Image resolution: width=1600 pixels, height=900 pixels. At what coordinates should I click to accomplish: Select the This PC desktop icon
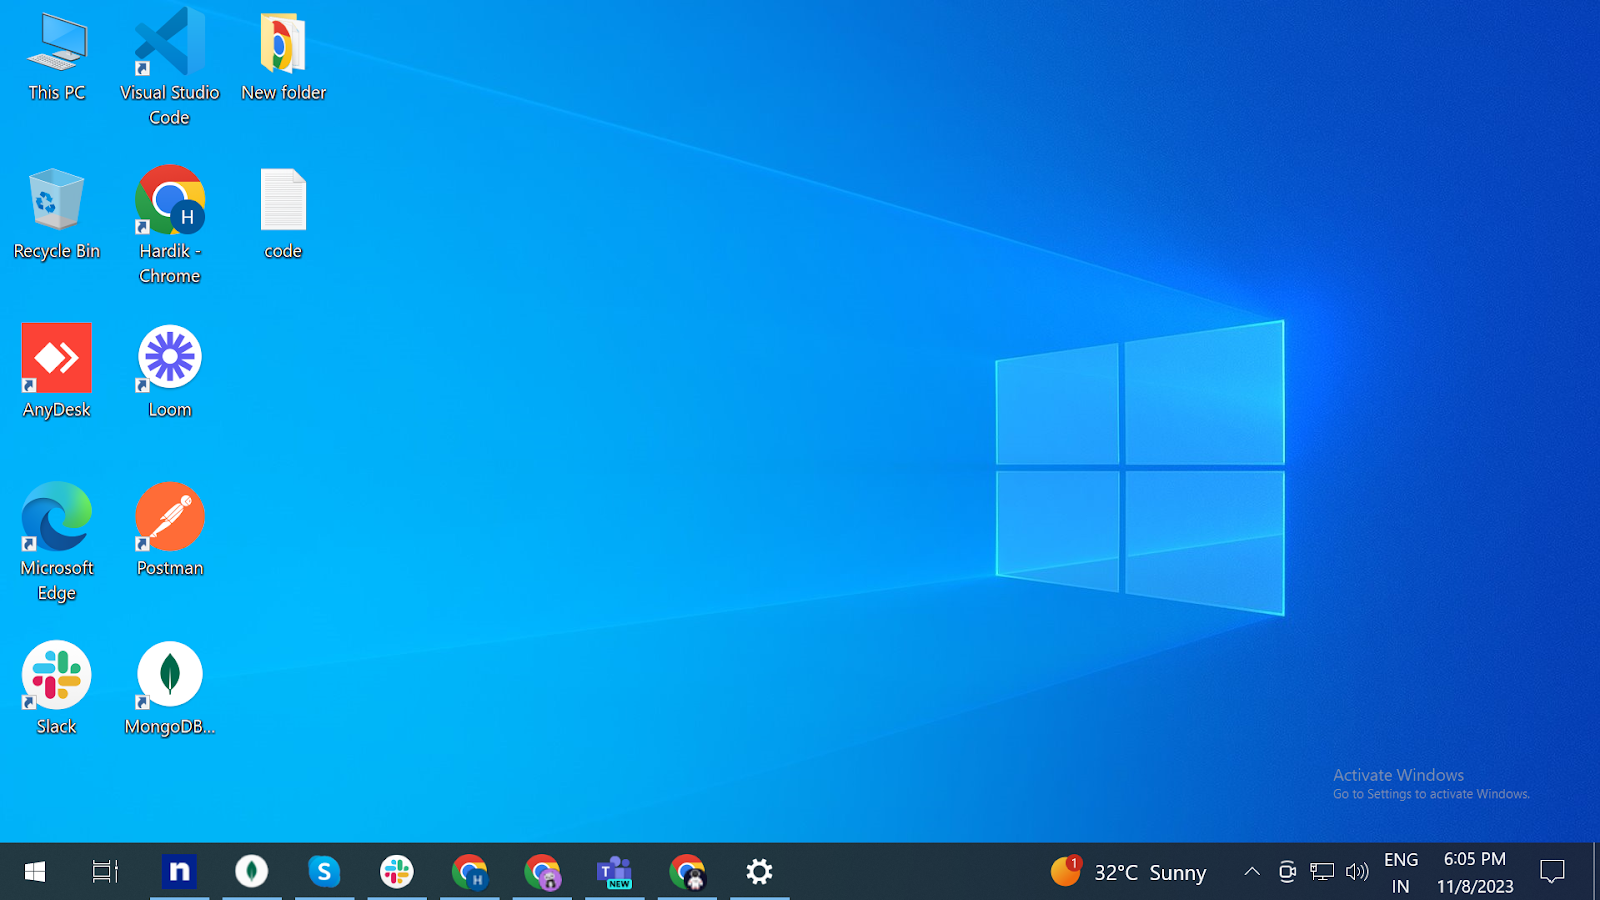click(56, 45)
